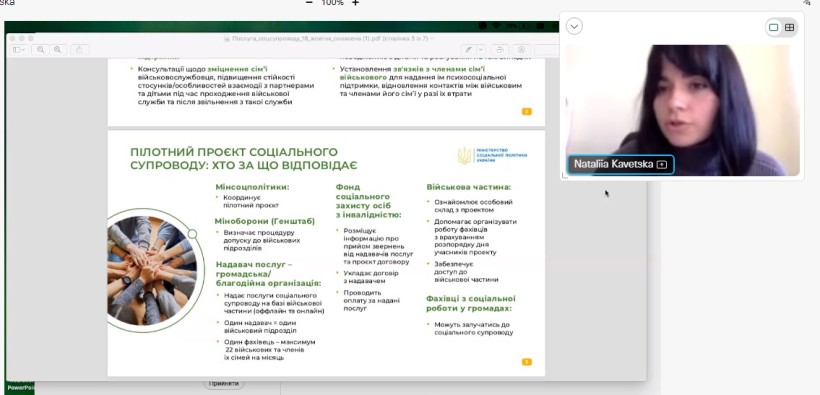This screenshot has height=395, width=820.
Task: Select Nataliia Kavetska's video tile
Action: click(x=682, y=110)
